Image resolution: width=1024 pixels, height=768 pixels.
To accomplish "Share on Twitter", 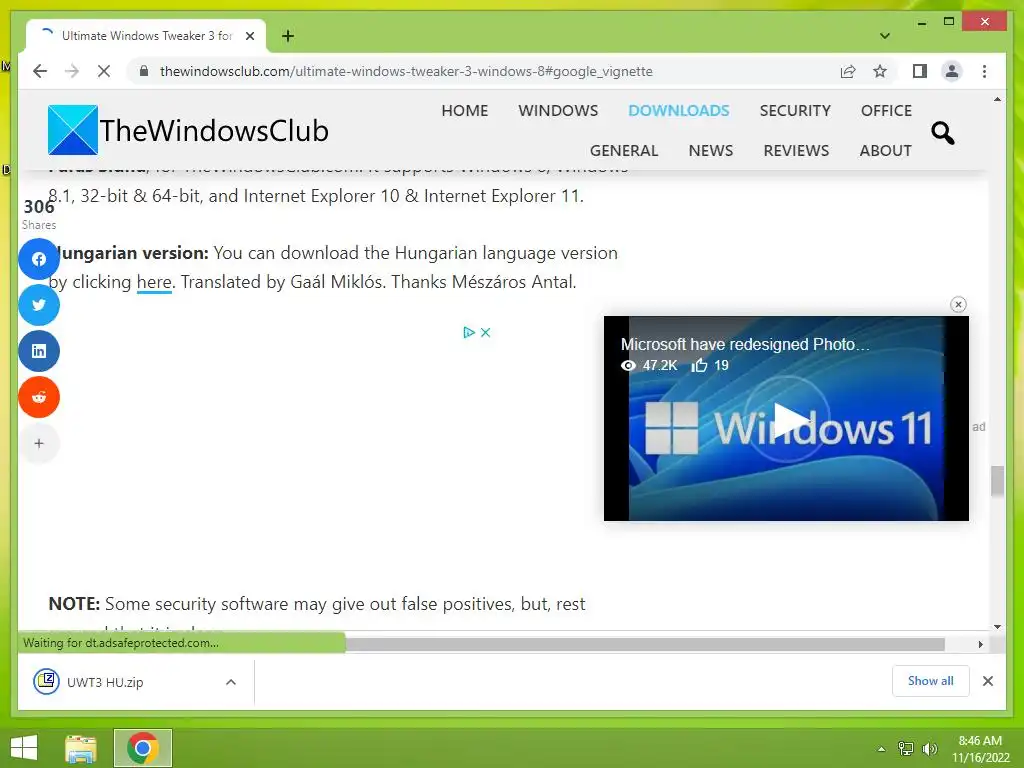I will pos(39,305).
